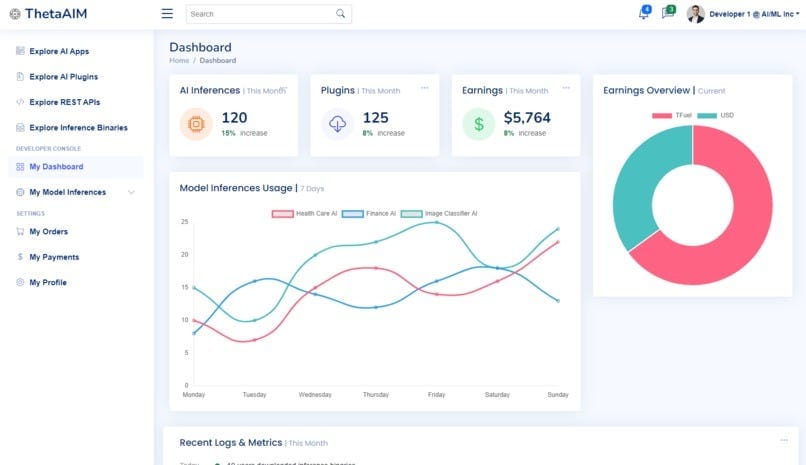Toggle Finance AI legend series

[x=369, y=214]
